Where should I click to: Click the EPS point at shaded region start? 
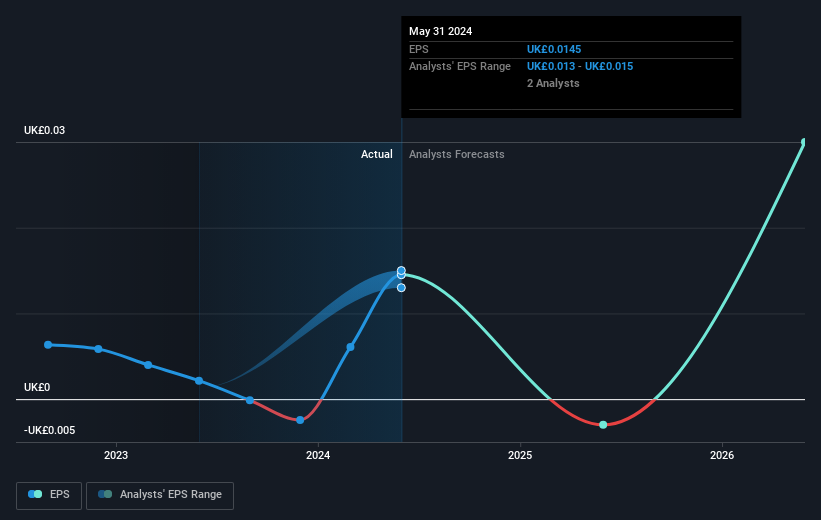[199, 381]
